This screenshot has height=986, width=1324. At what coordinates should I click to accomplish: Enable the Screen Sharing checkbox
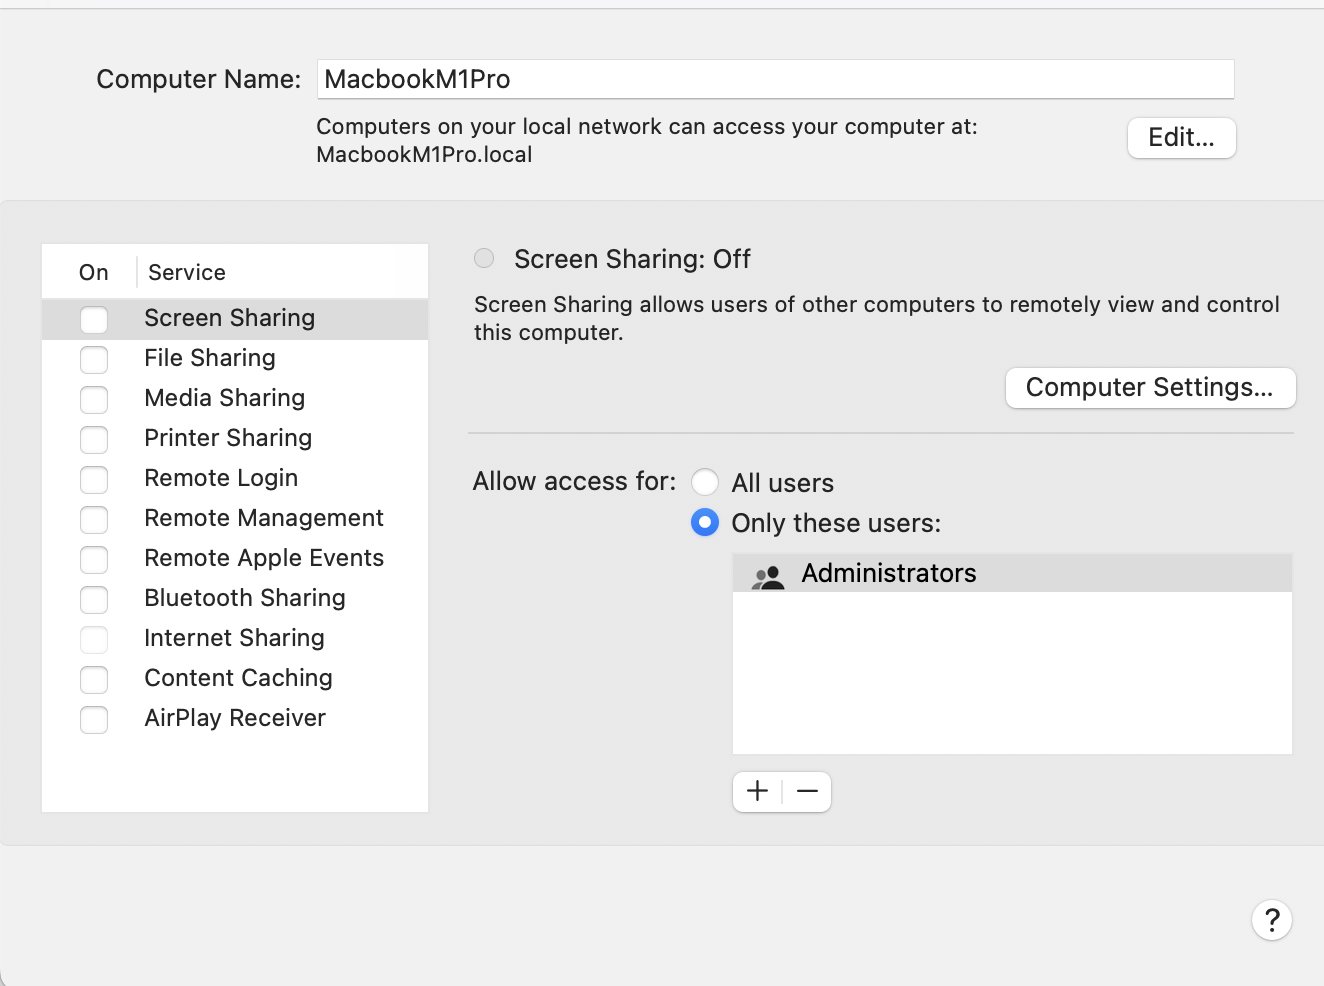click(94, 319)
